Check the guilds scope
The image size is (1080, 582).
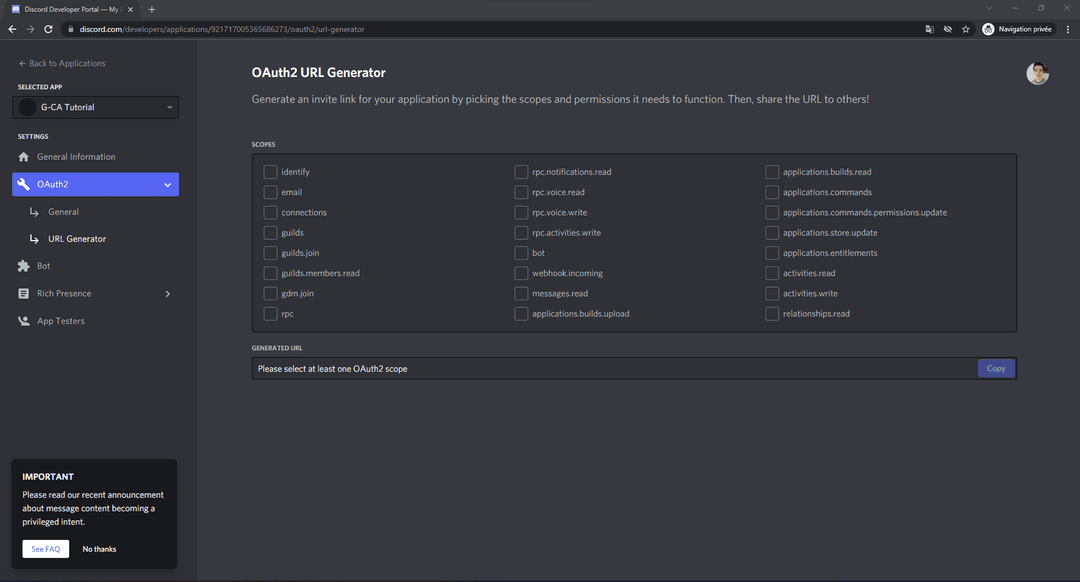(270, 233)
